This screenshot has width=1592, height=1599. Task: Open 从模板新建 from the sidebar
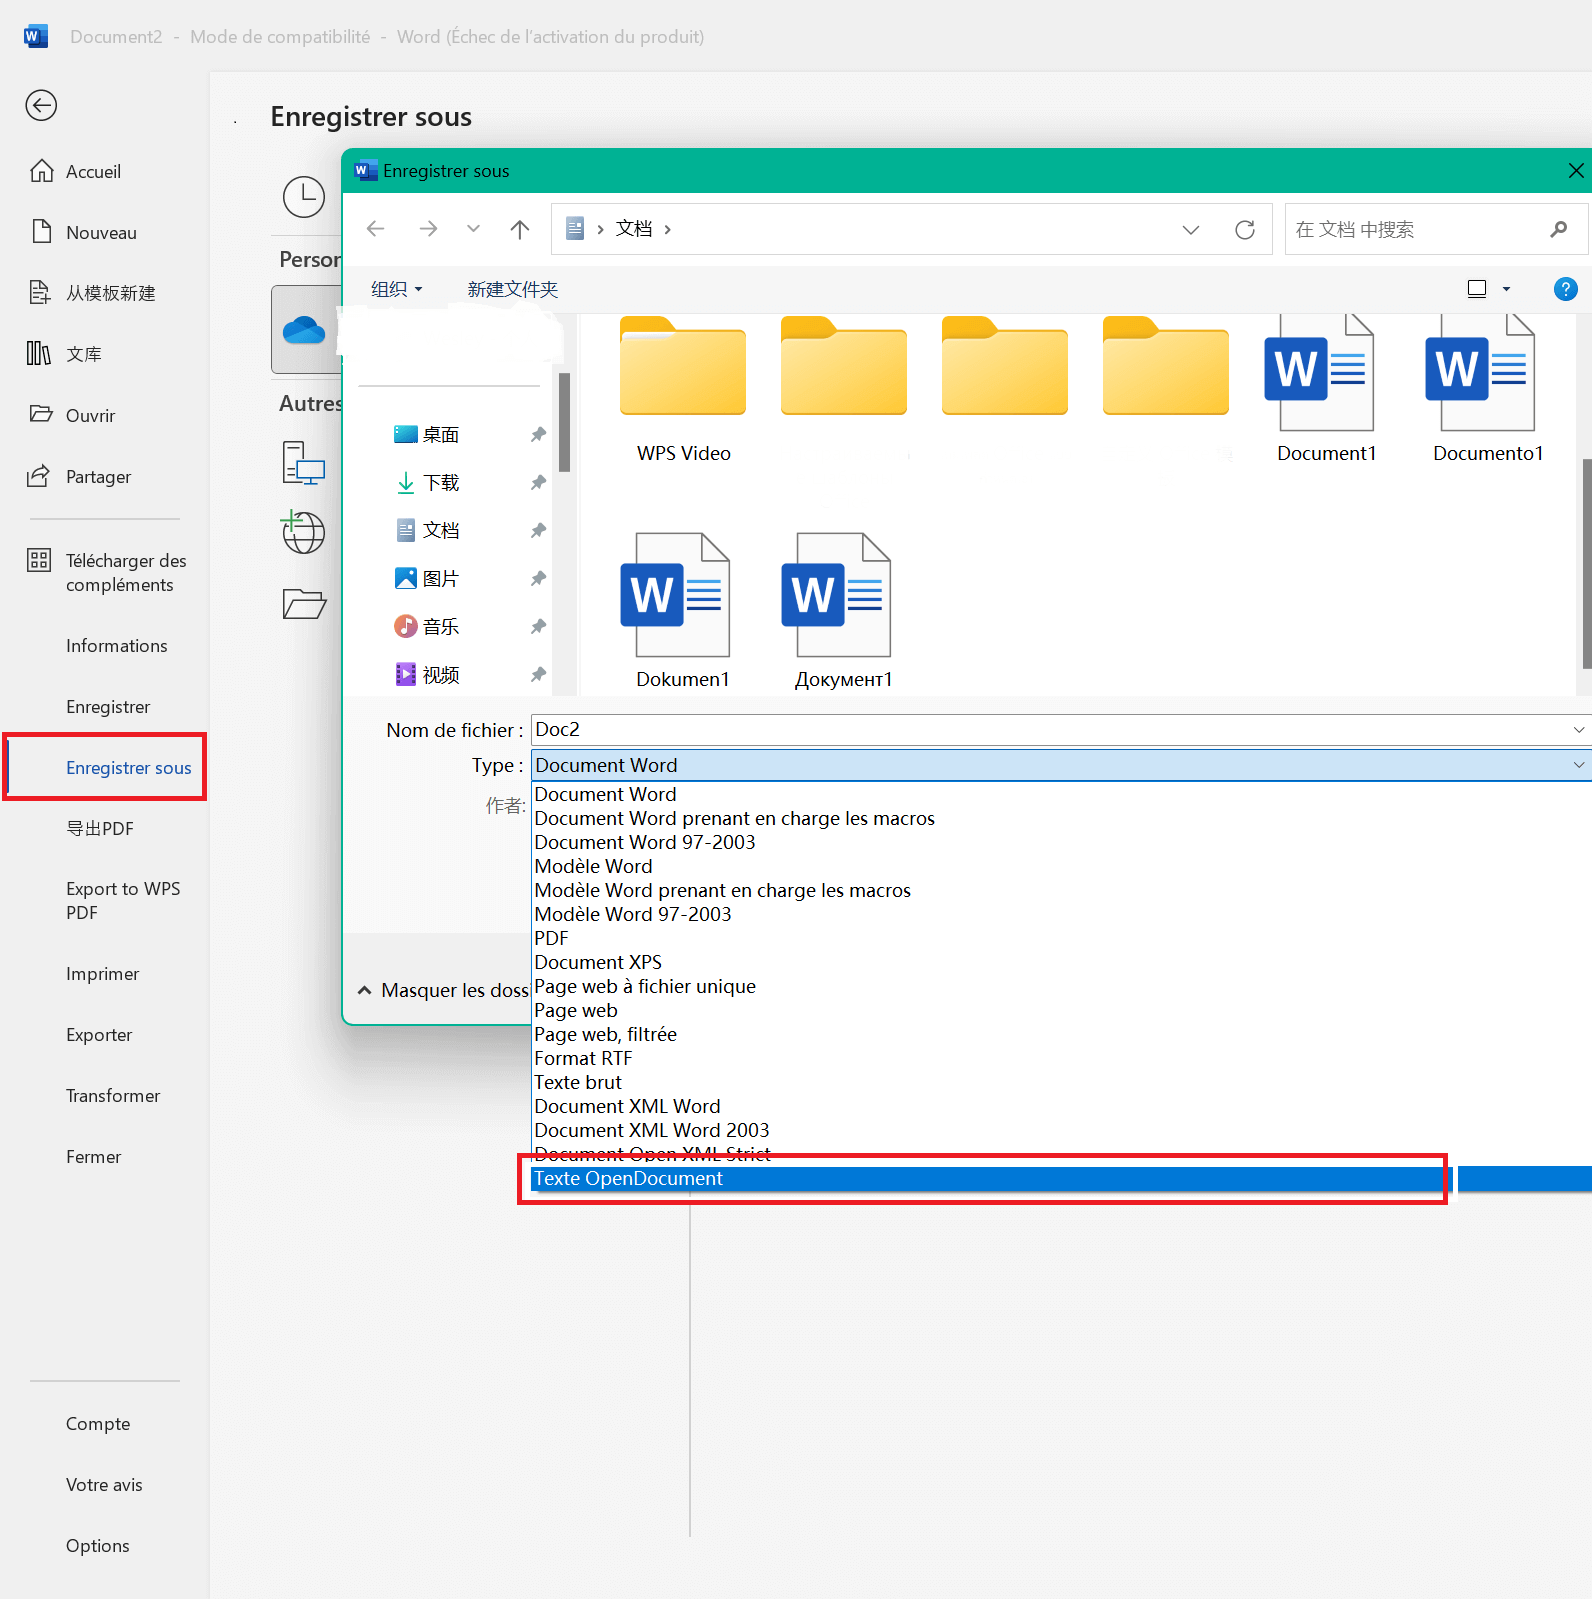[110, 293]
